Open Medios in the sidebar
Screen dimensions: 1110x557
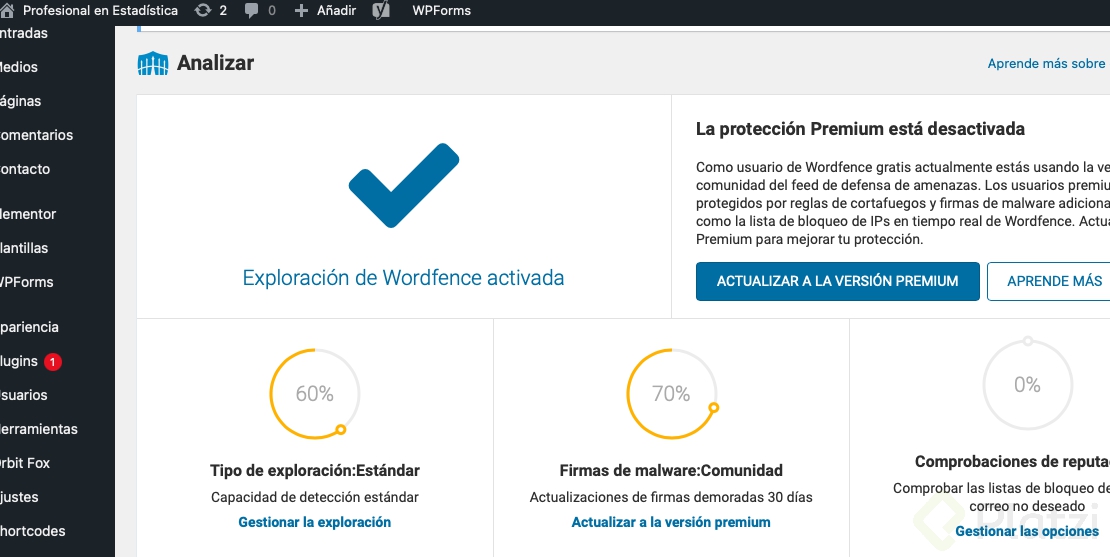coord(19,67)
